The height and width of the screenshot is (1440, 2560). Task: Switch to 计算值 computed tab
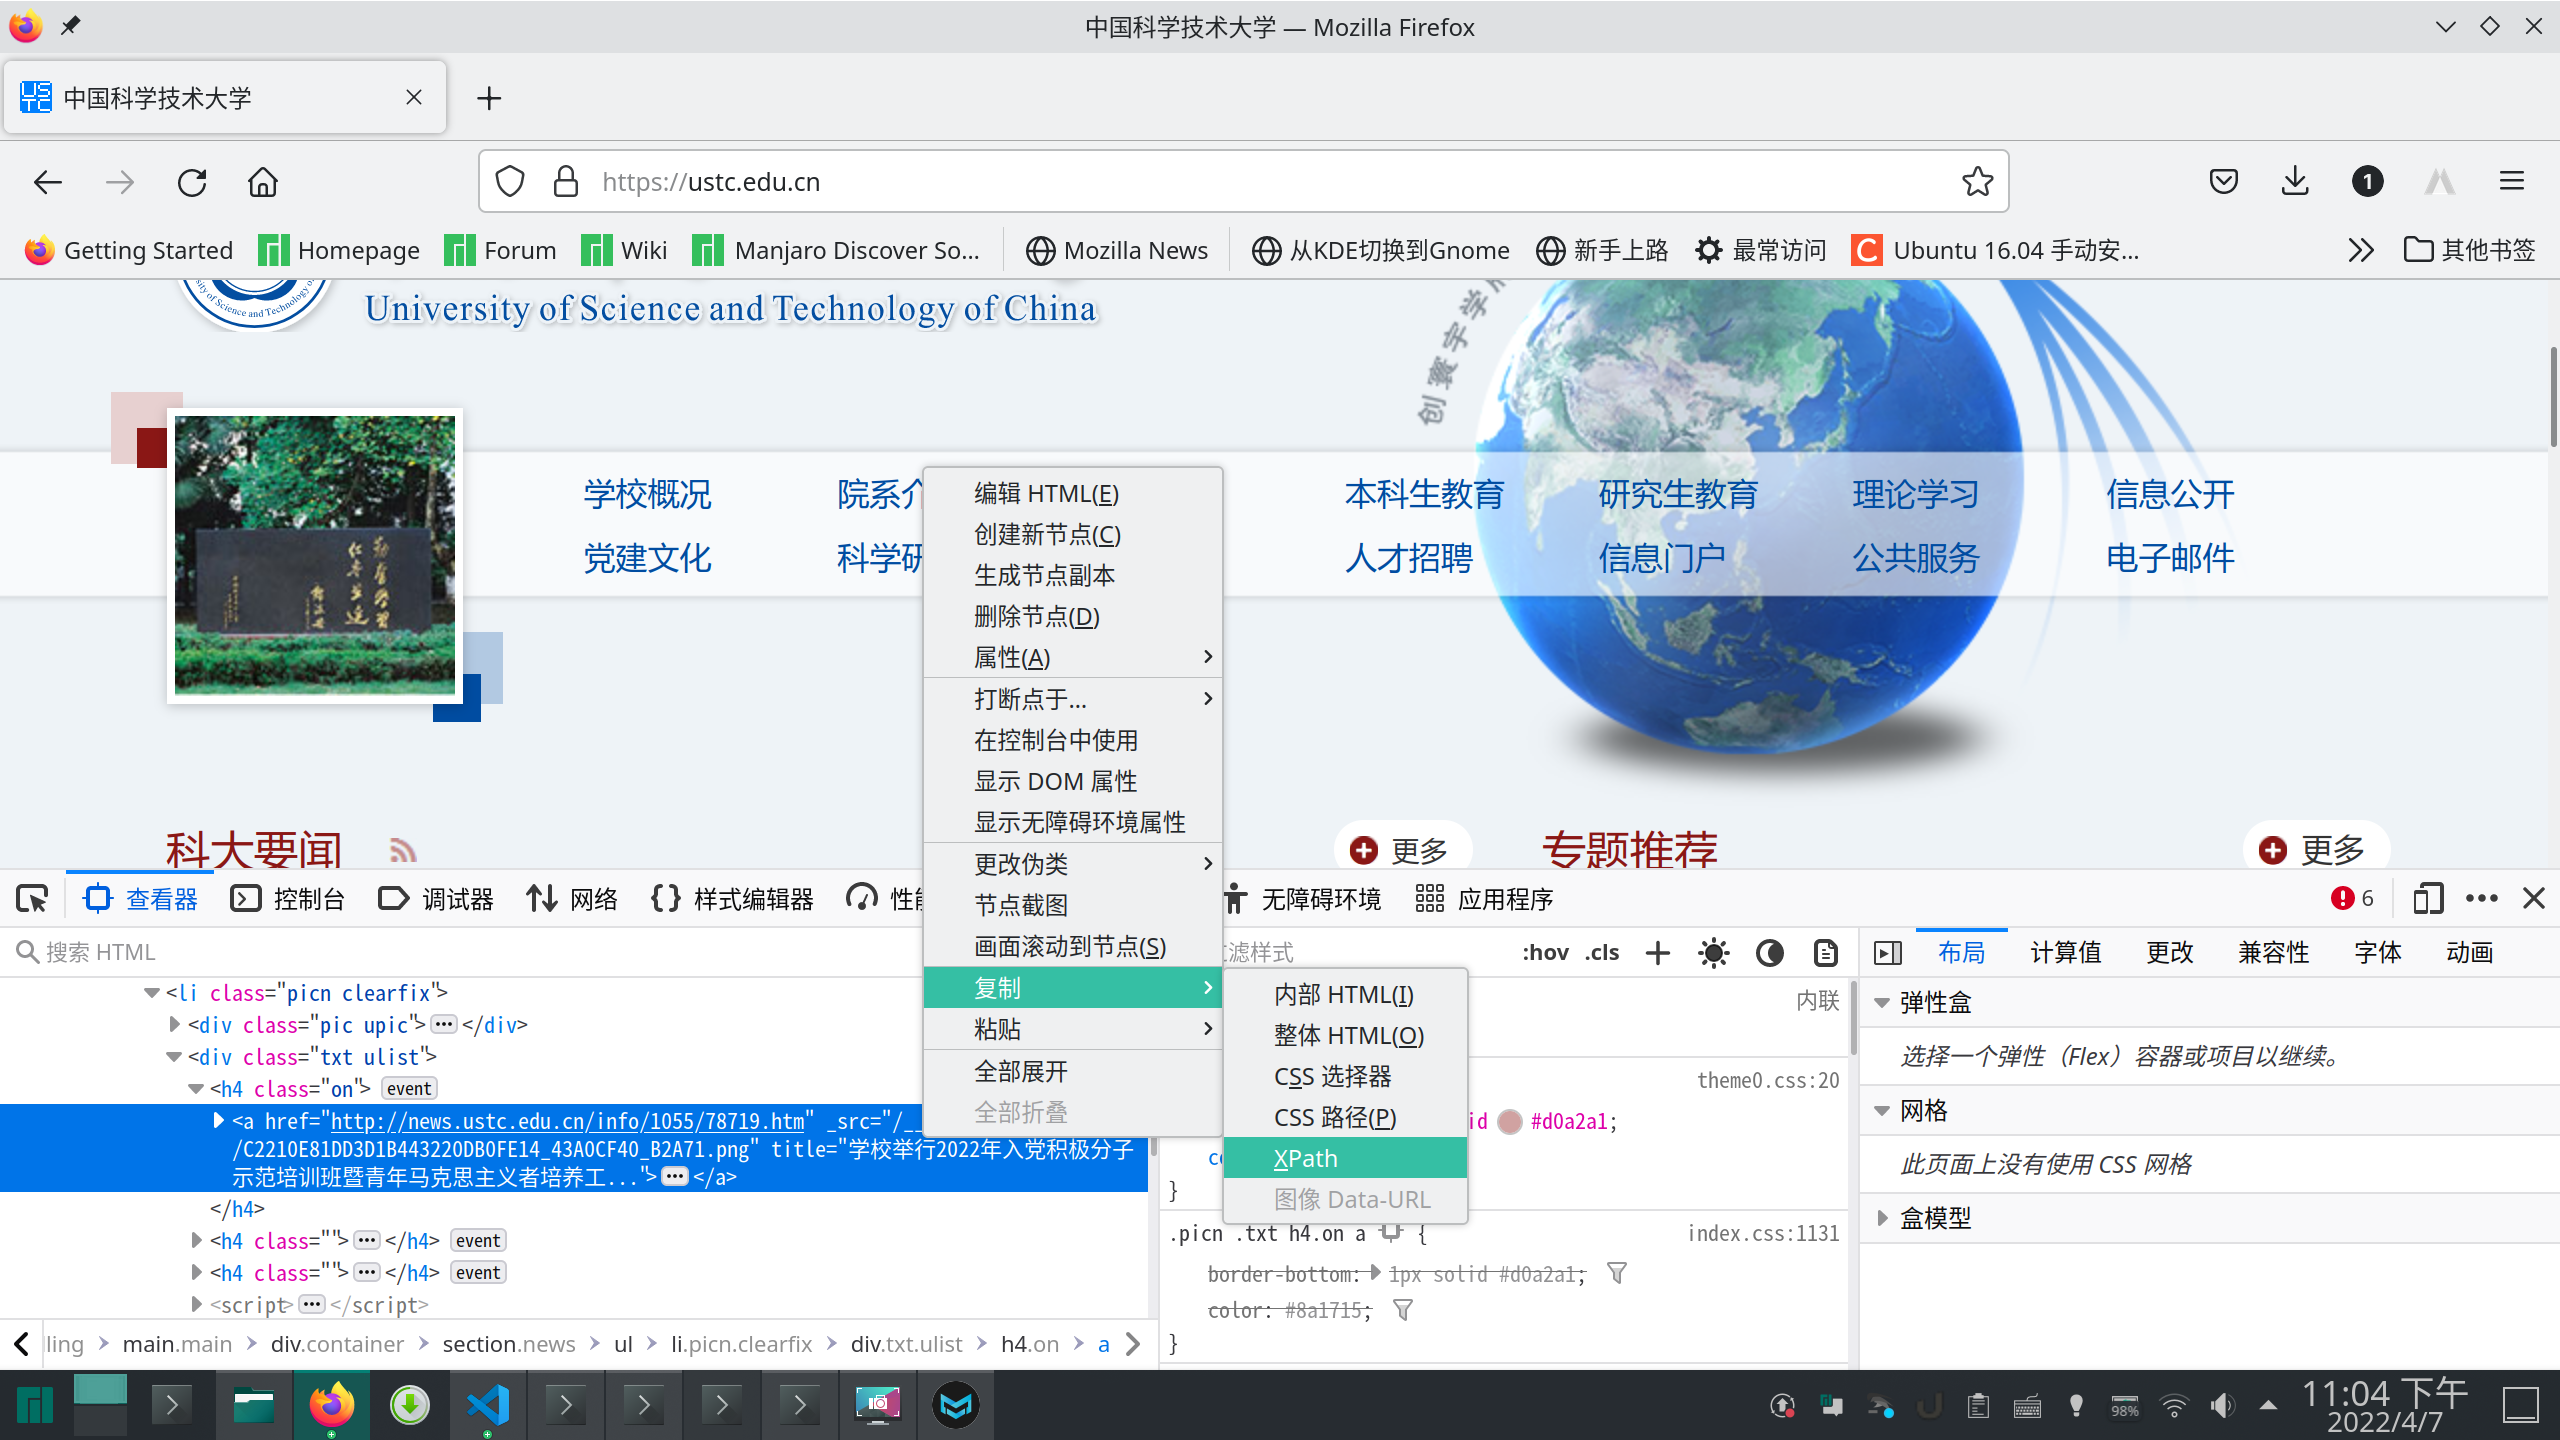pyautogui.click(x=2066, y=953)
